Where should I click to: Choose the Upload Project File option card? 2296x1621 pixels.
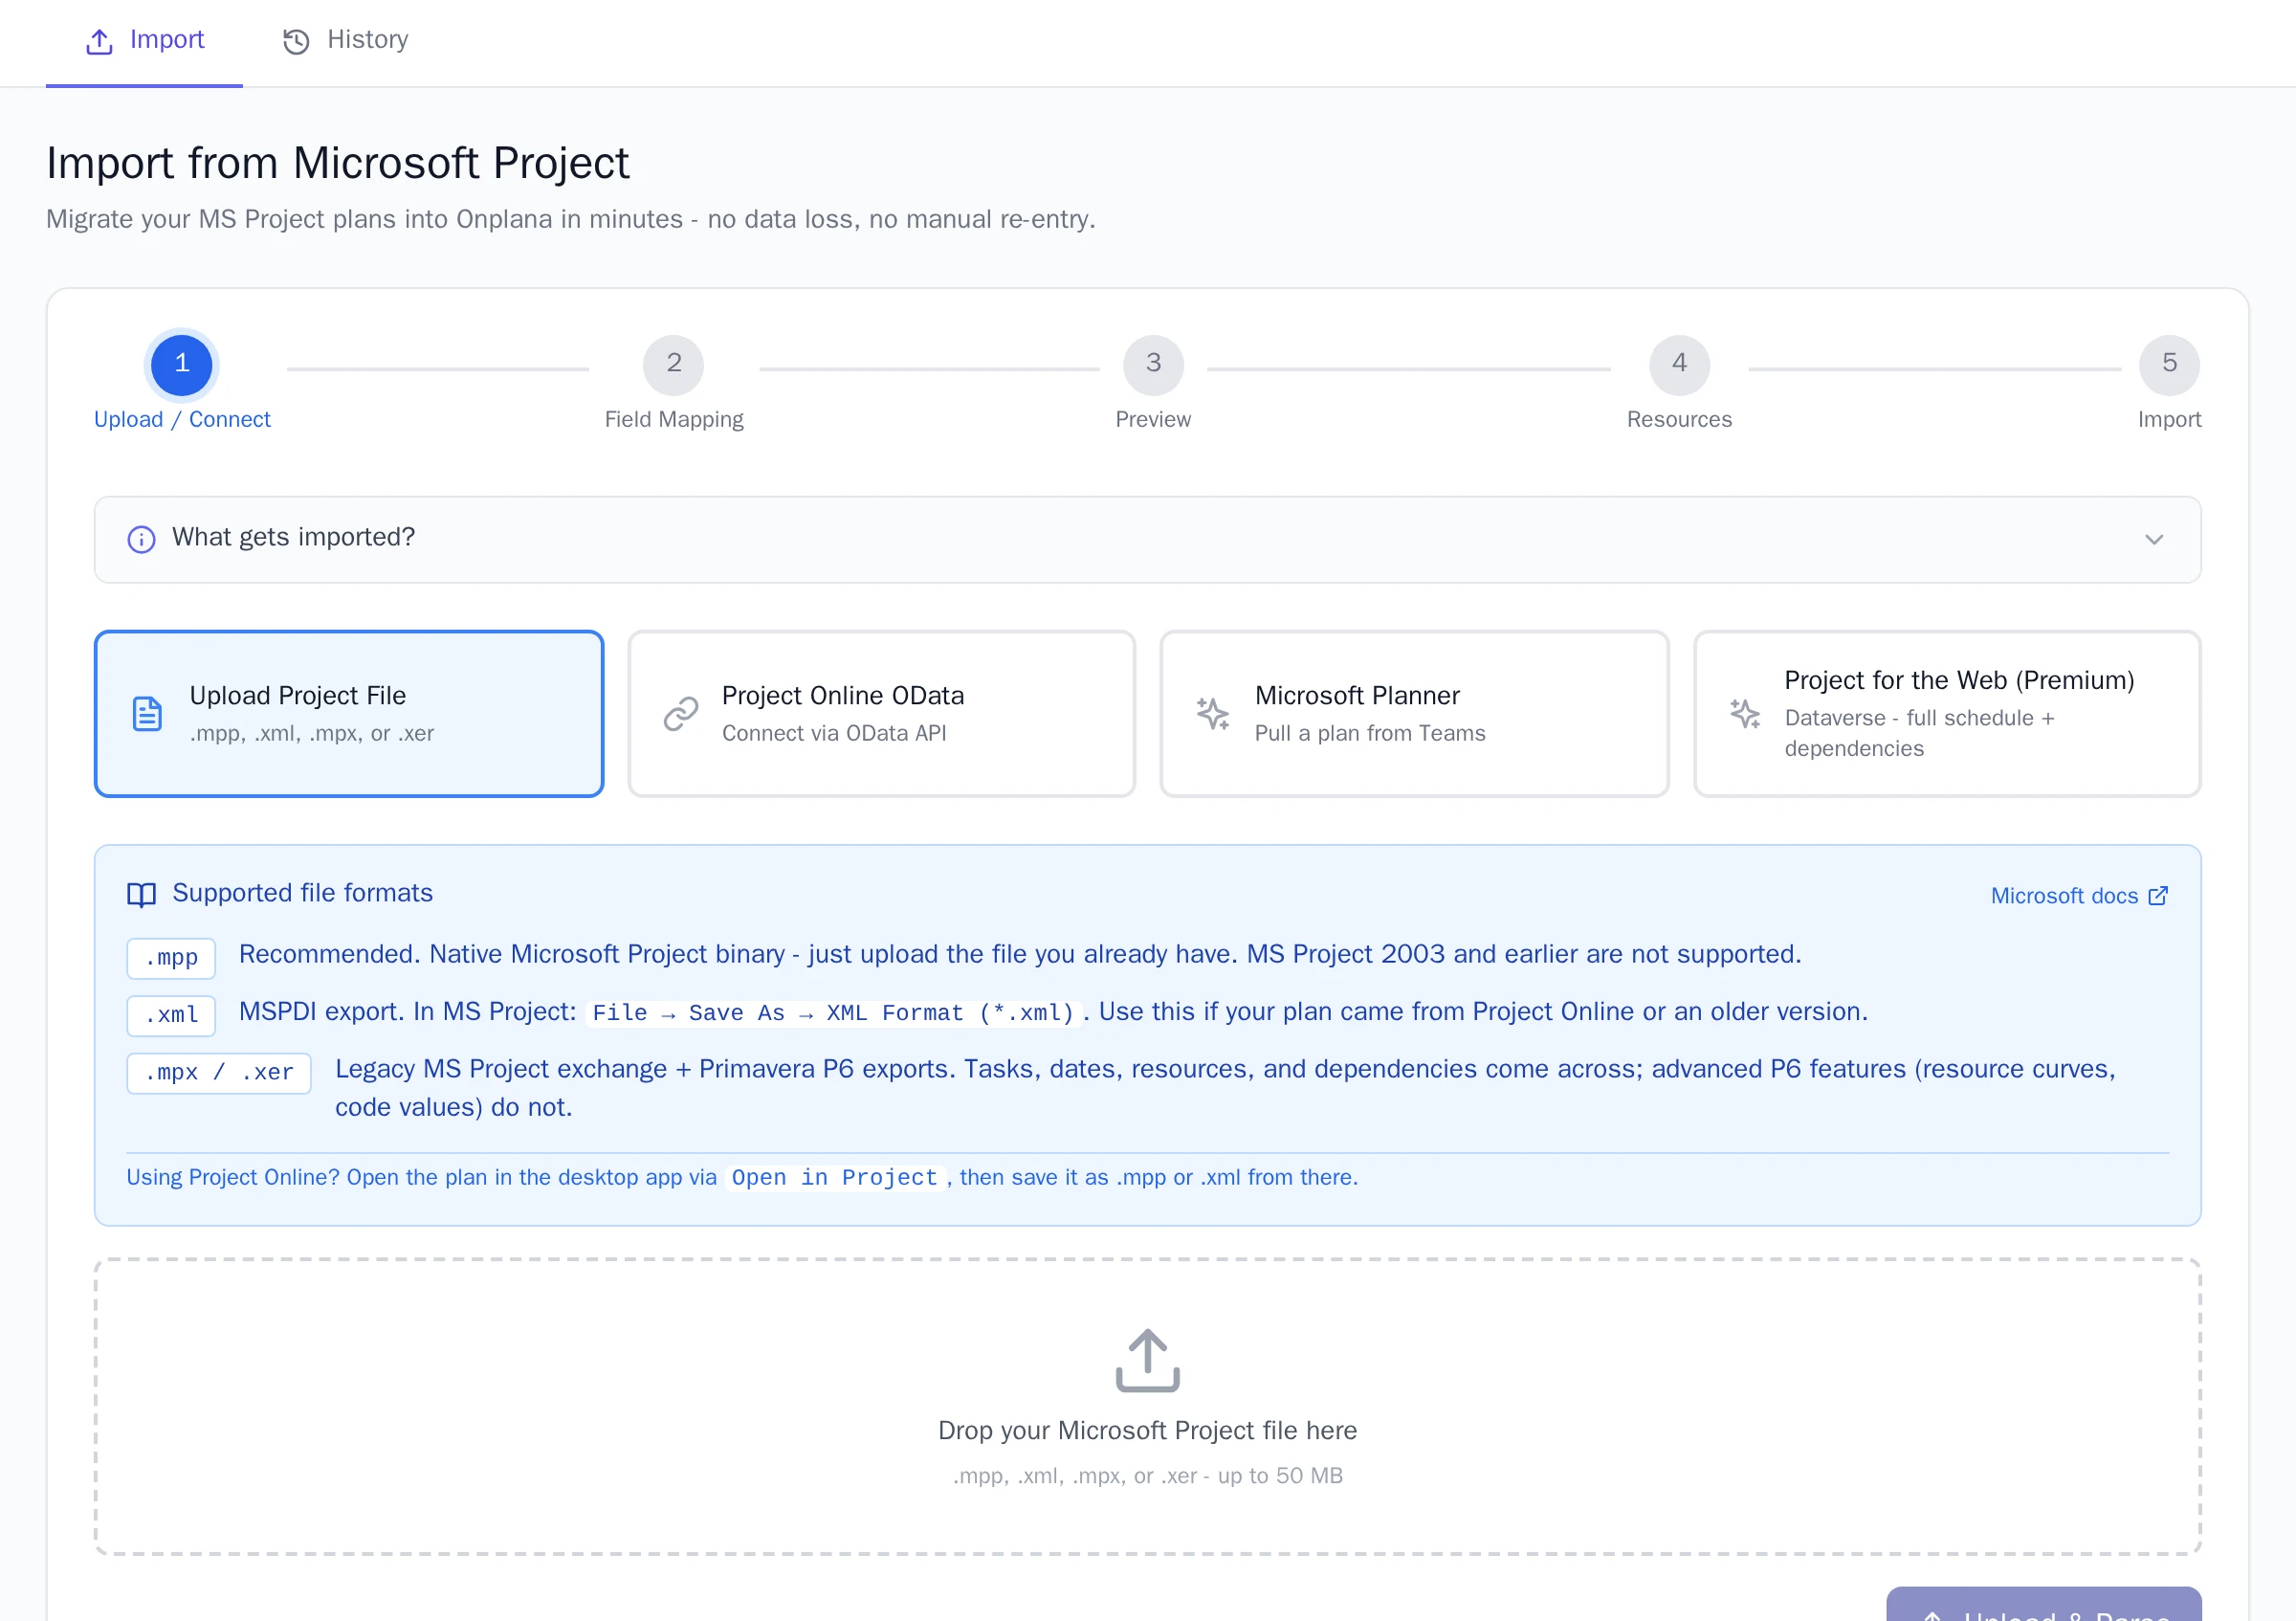click(349, 713)
